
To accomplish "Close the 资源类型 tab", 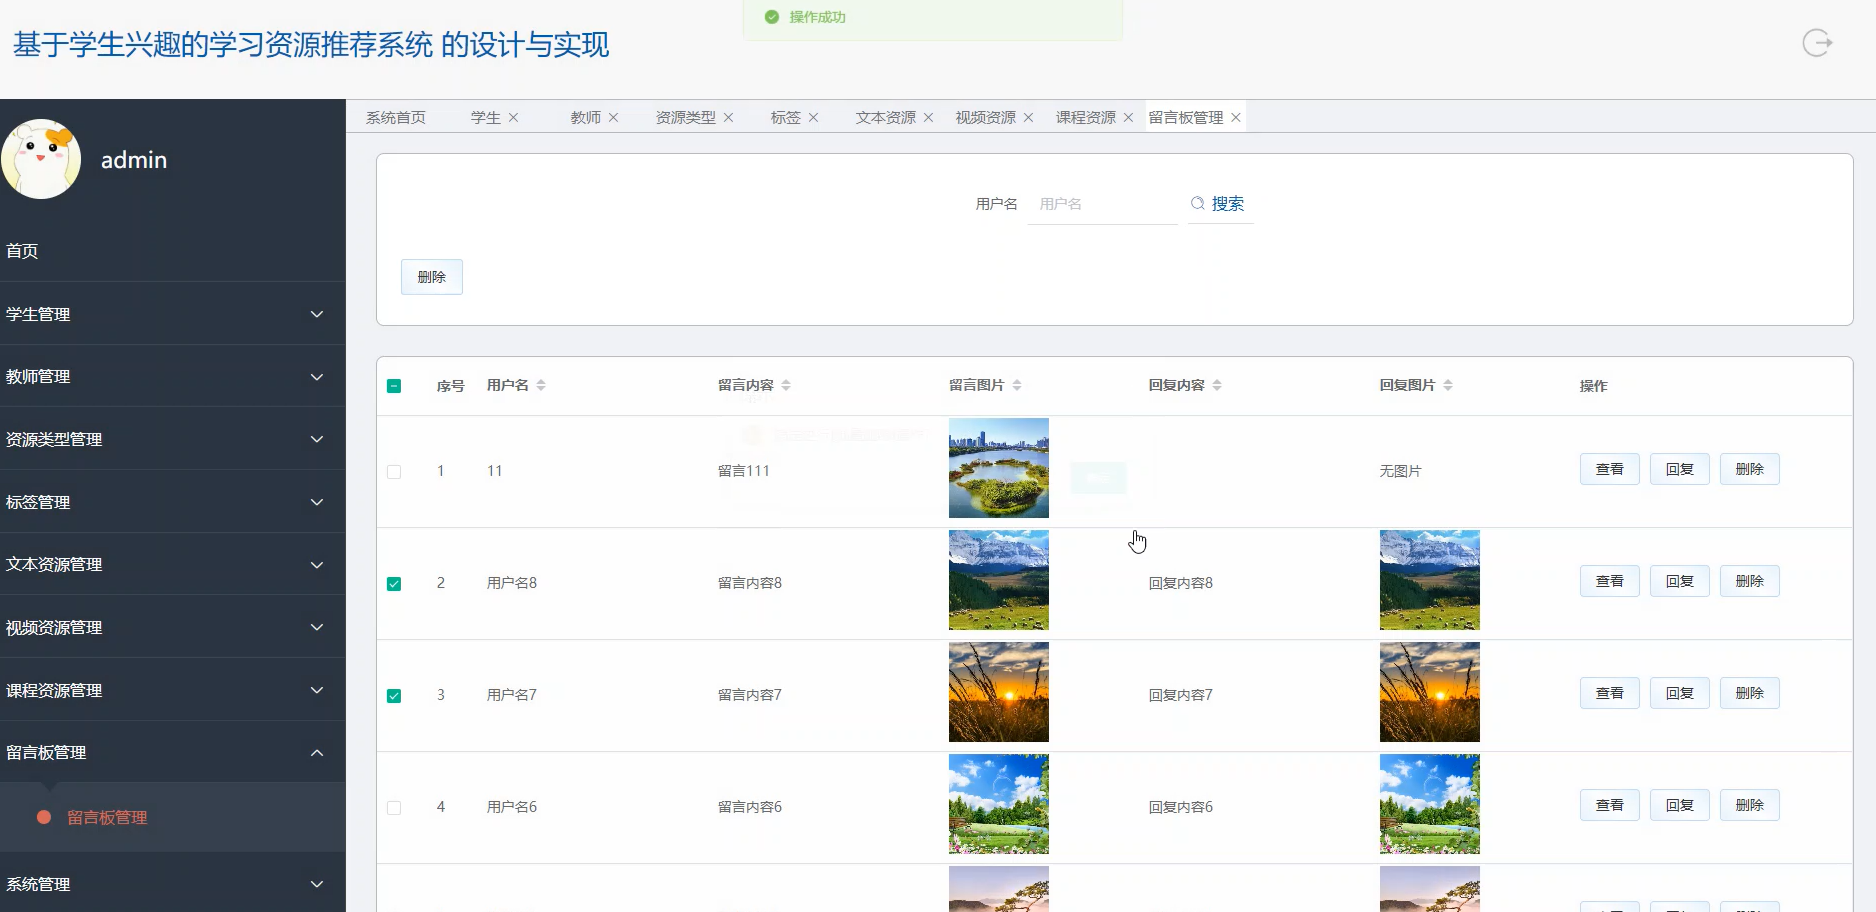I will click(728, 117).
